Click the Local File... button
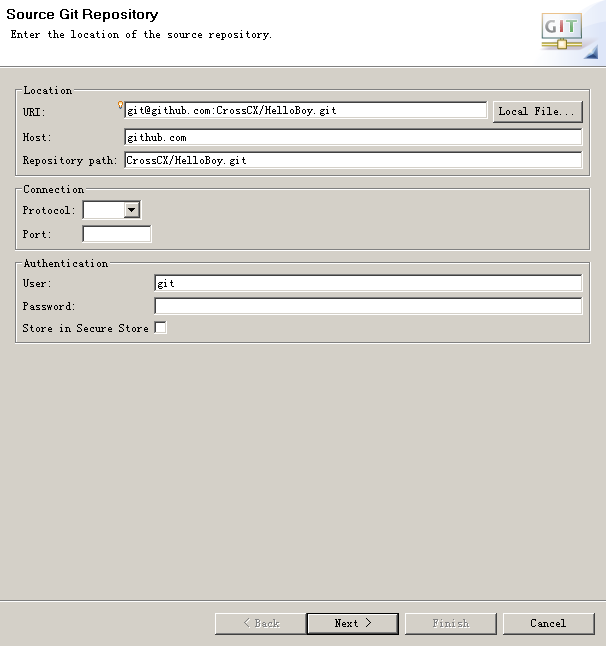Image resolution: width=606 pixels, height=646 pixels. pyautogui.click(x=538, y=112)
